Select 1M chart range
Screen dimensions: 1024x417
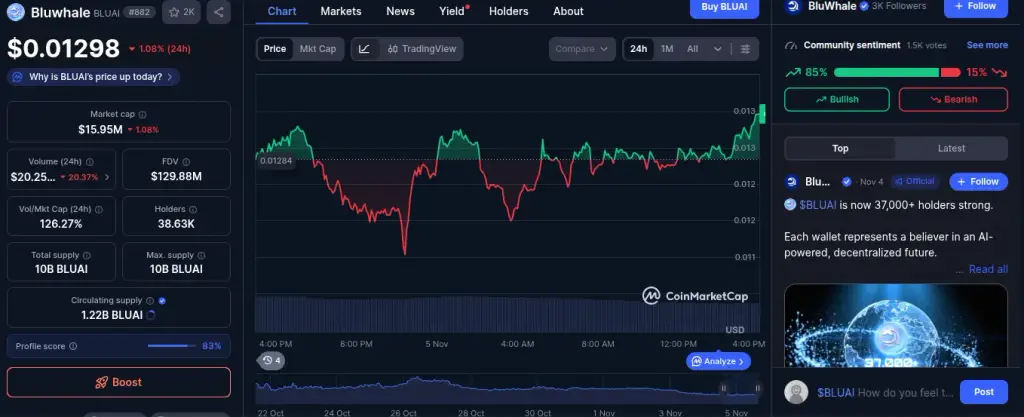667,49
